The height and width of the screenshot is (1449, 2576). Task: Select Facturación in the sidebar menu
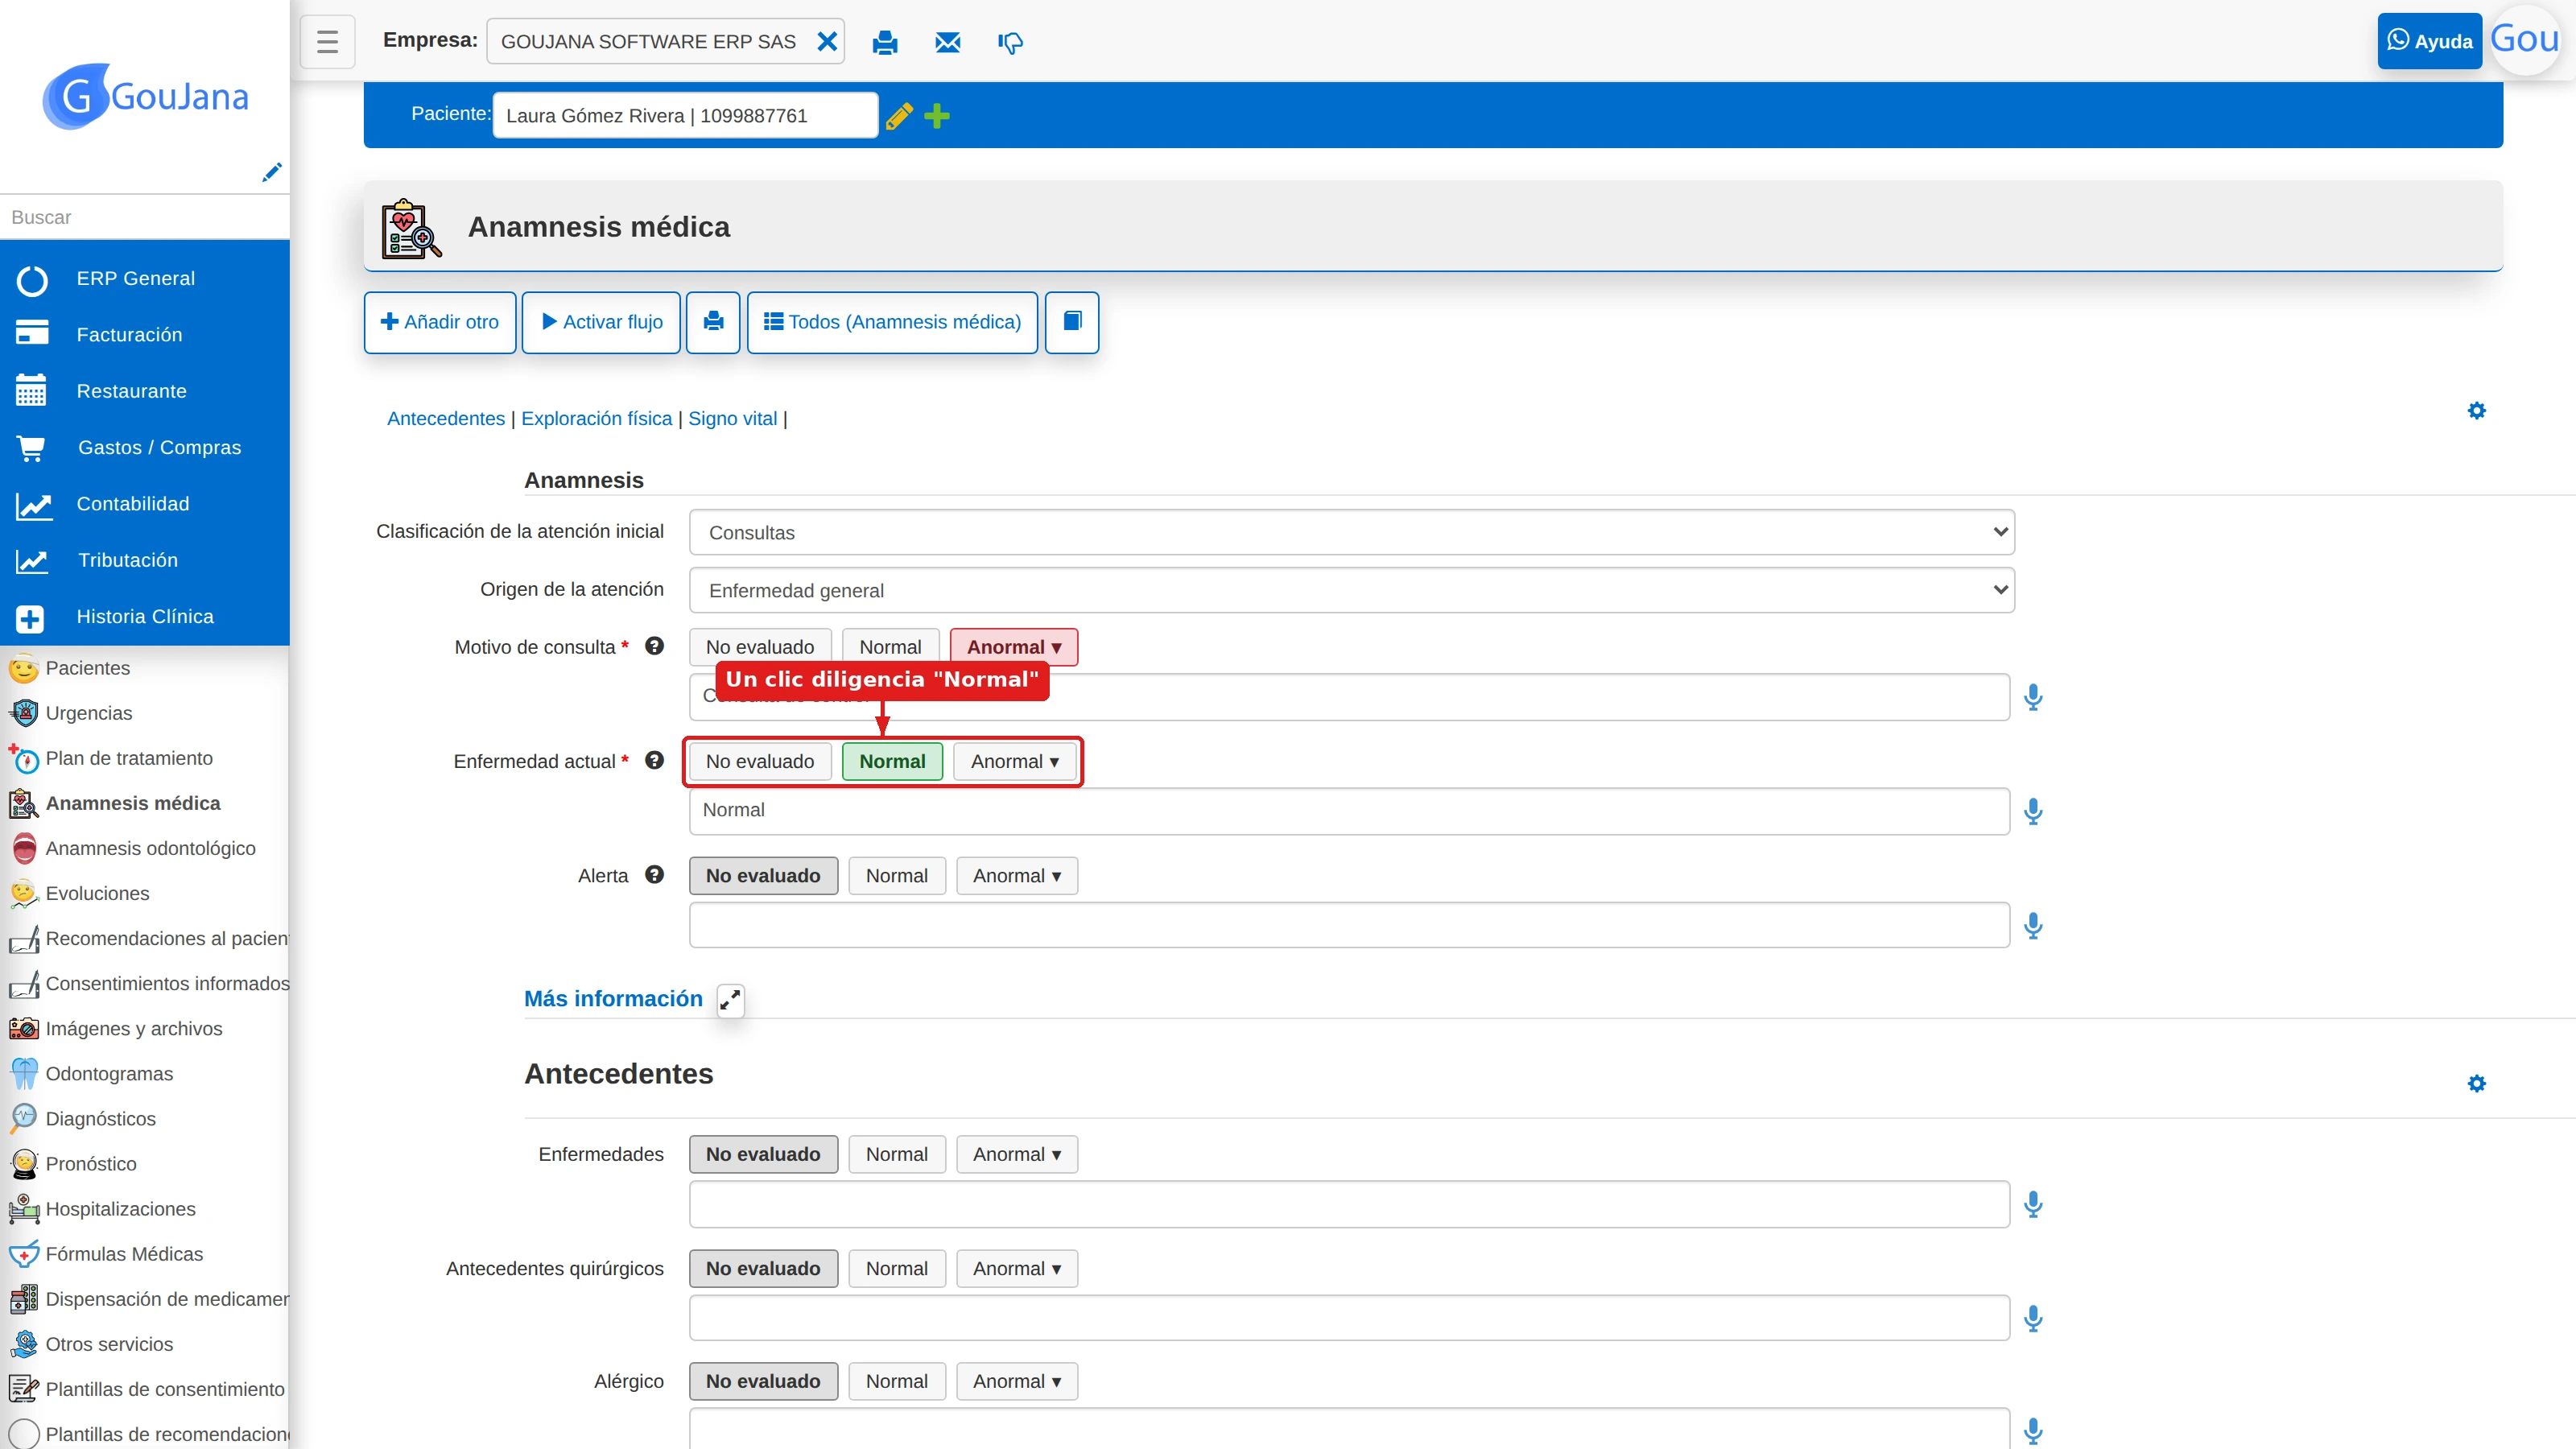coord(129,334)
